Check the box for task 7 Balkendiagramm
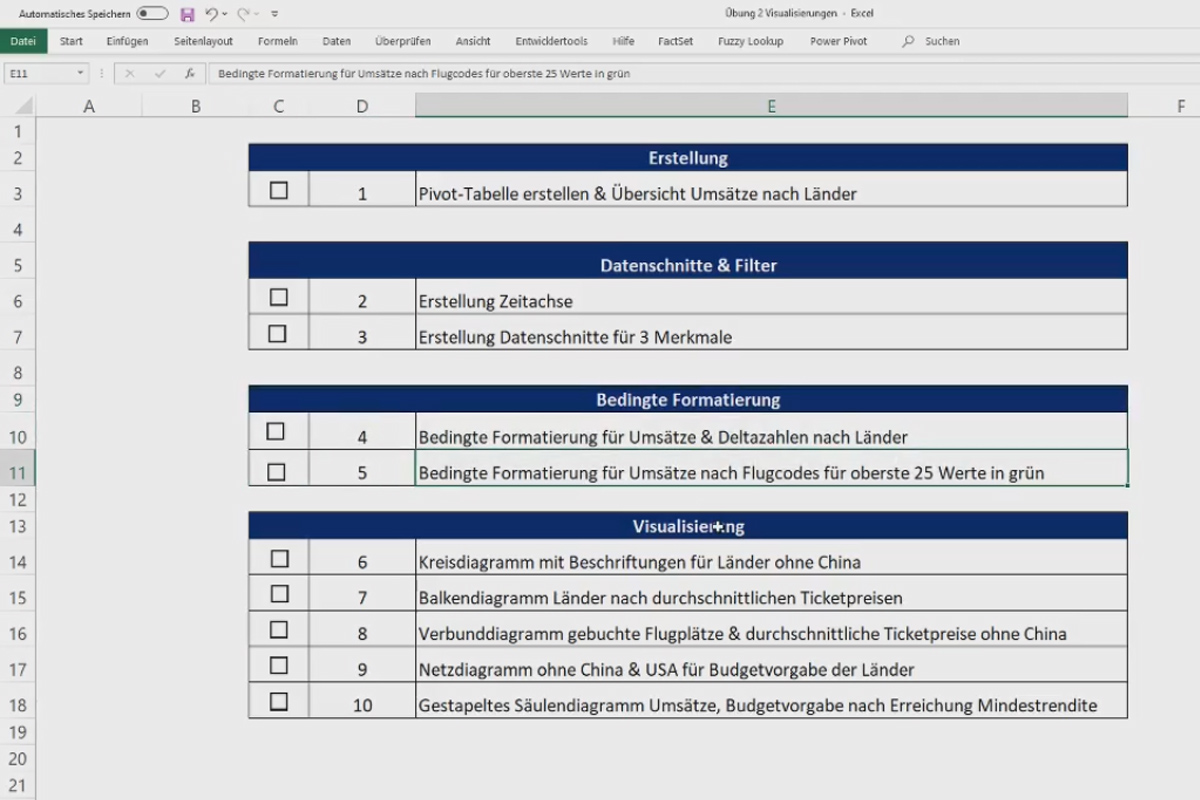 [279, 594]
